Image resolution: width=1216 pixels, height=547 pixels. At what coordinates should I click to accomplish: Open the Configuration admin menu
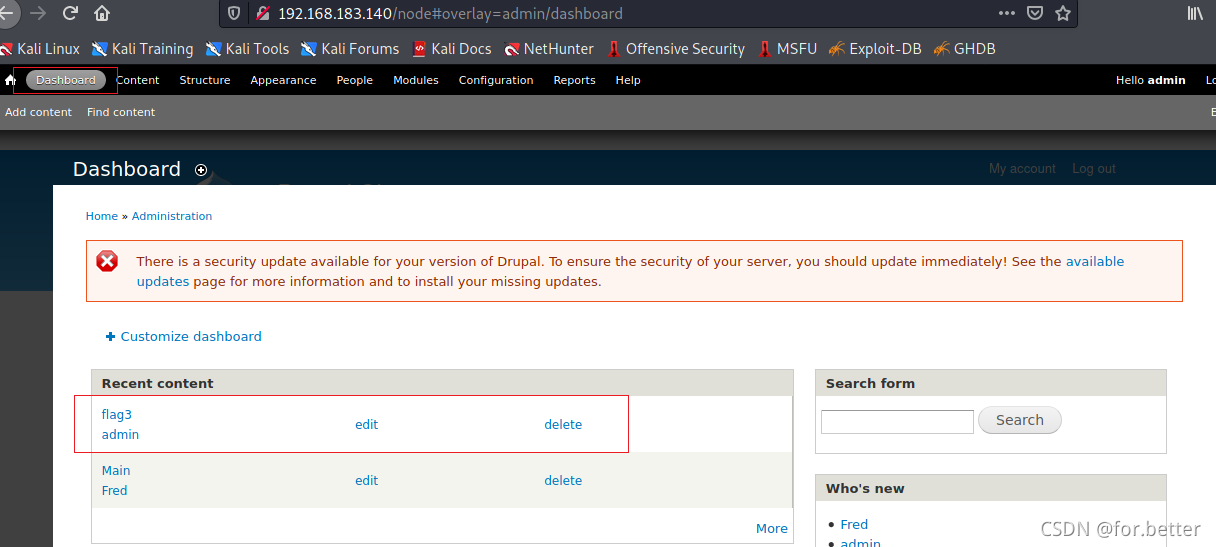coord(496,80)
